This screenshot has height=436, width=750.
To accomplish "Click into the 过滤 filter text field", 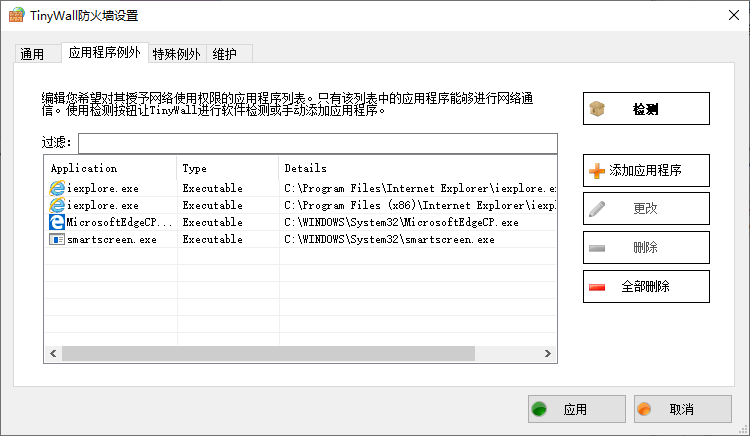I will click(318, 143).
